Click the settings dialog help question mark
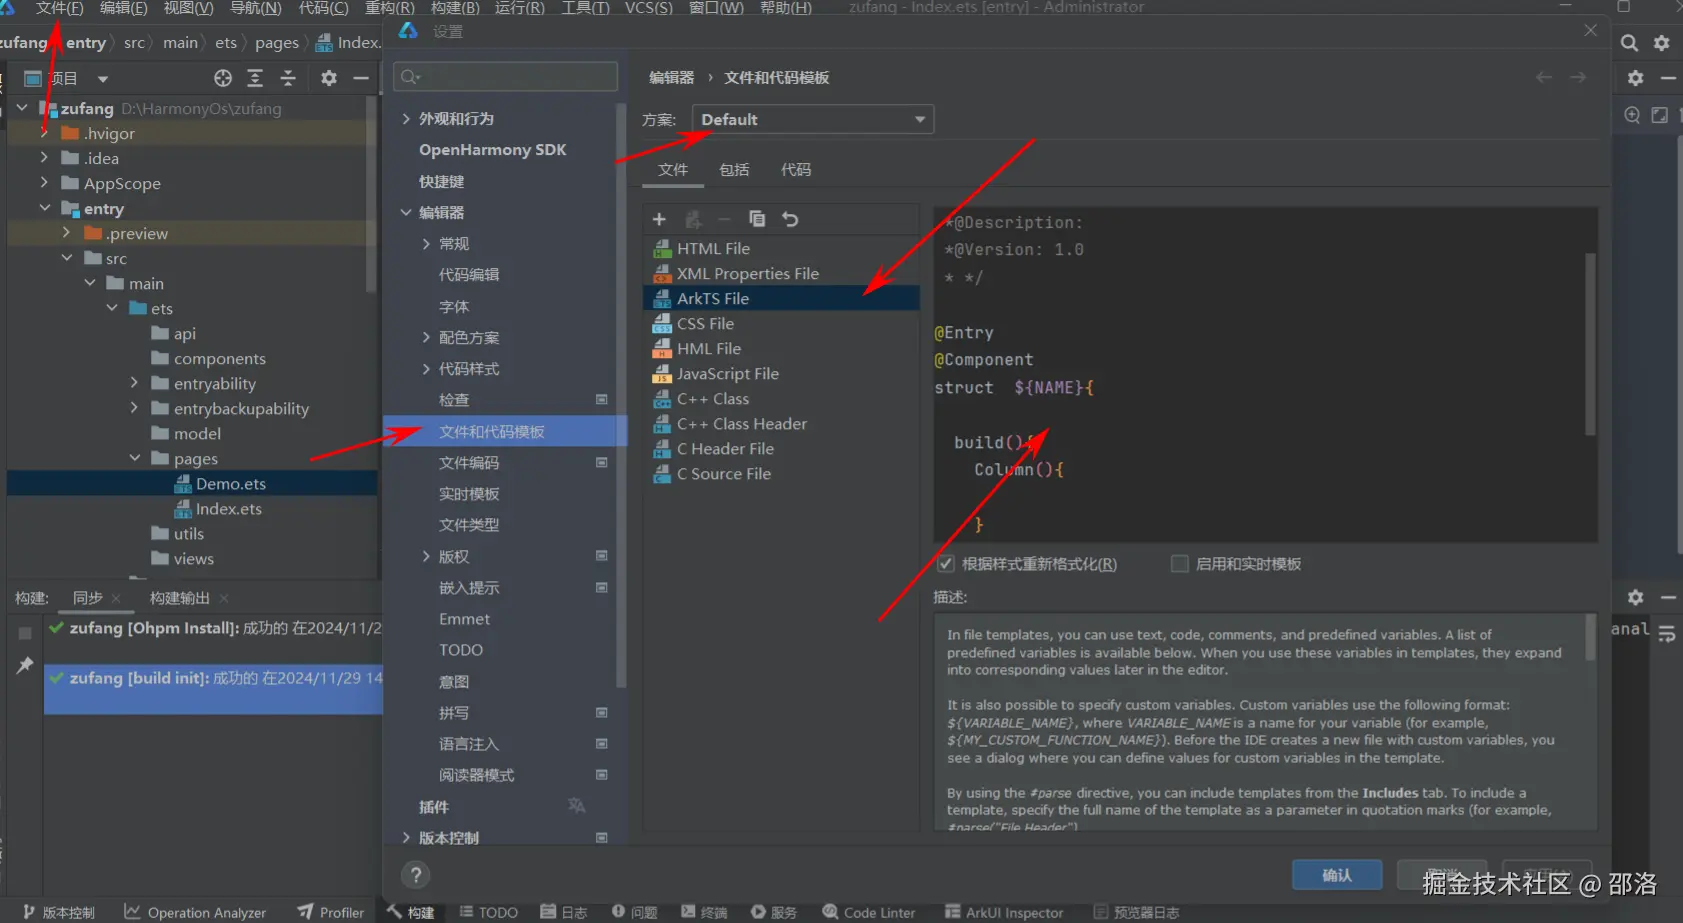The width and height of the screenshot is (1683, 923). click(416, 875)
